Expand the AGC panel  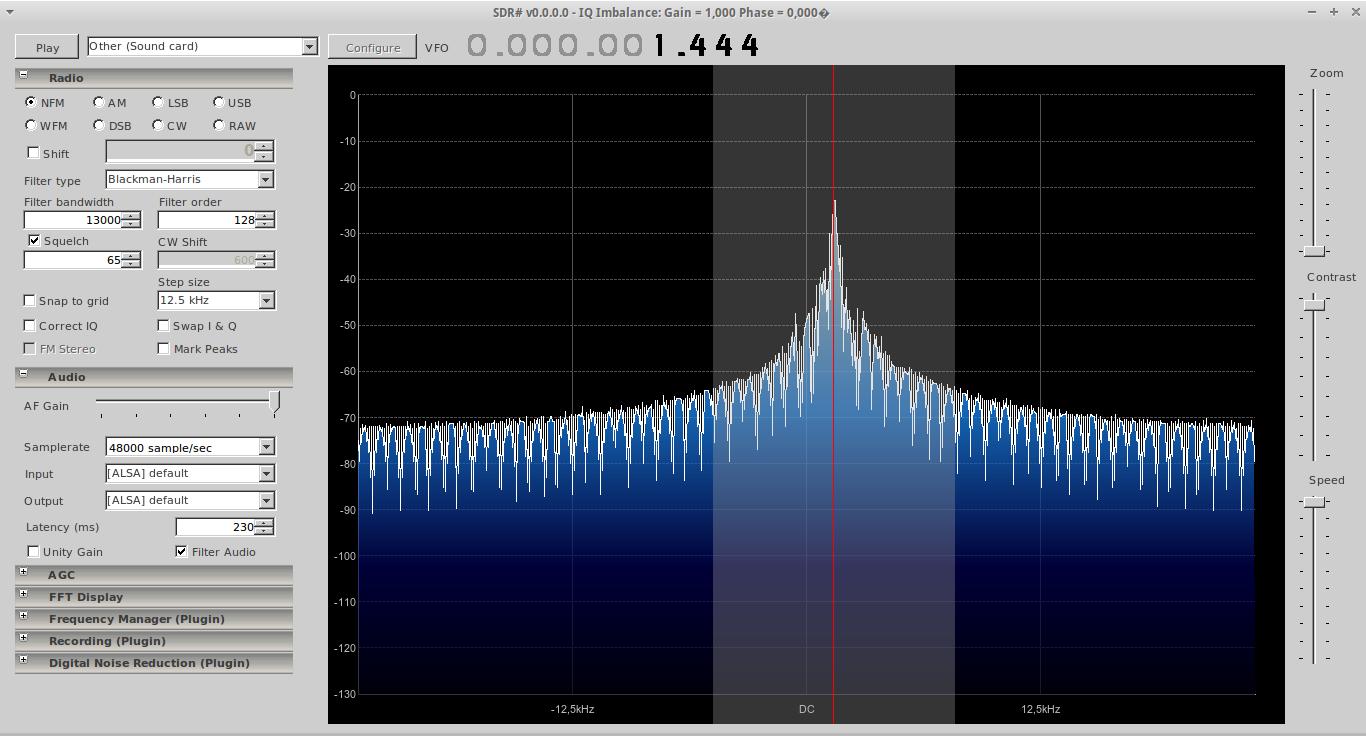tap(23, 572)
